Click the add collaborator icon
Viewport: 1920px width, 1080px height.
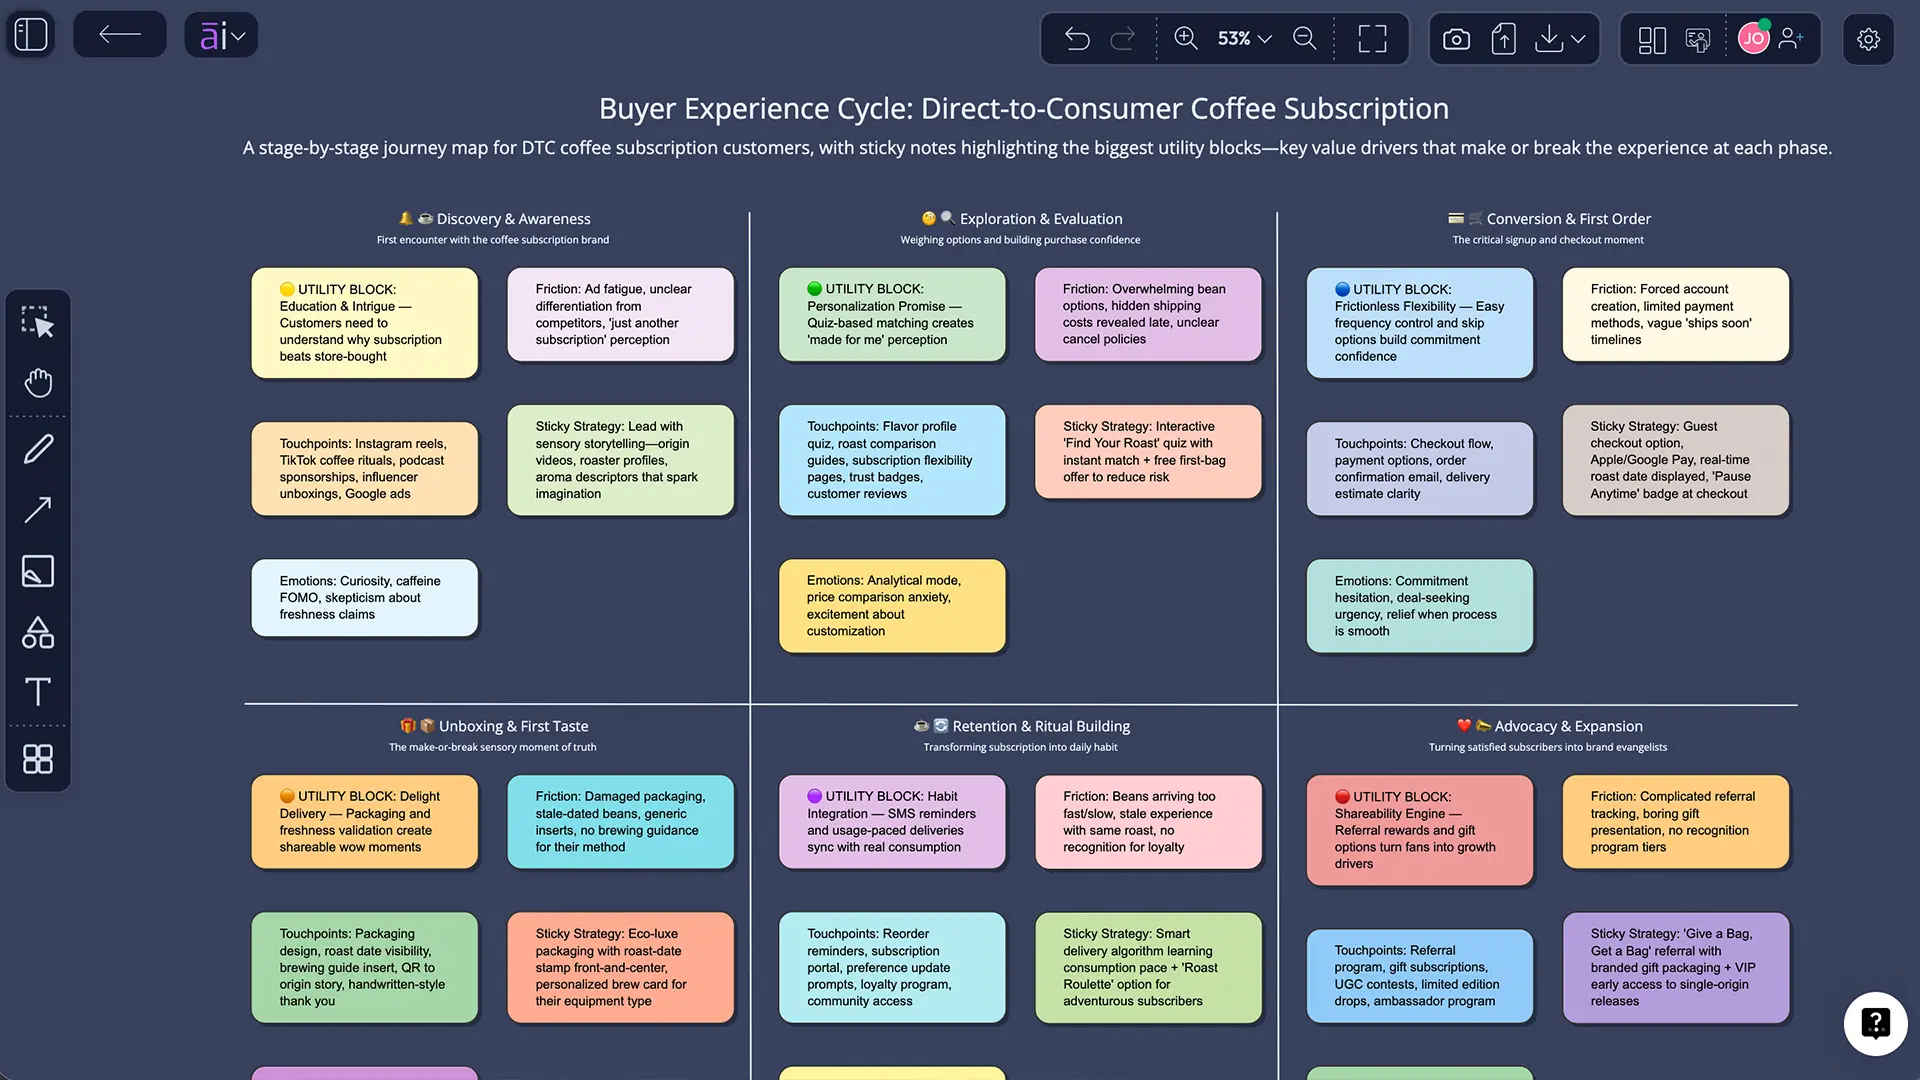(1791, 39)
